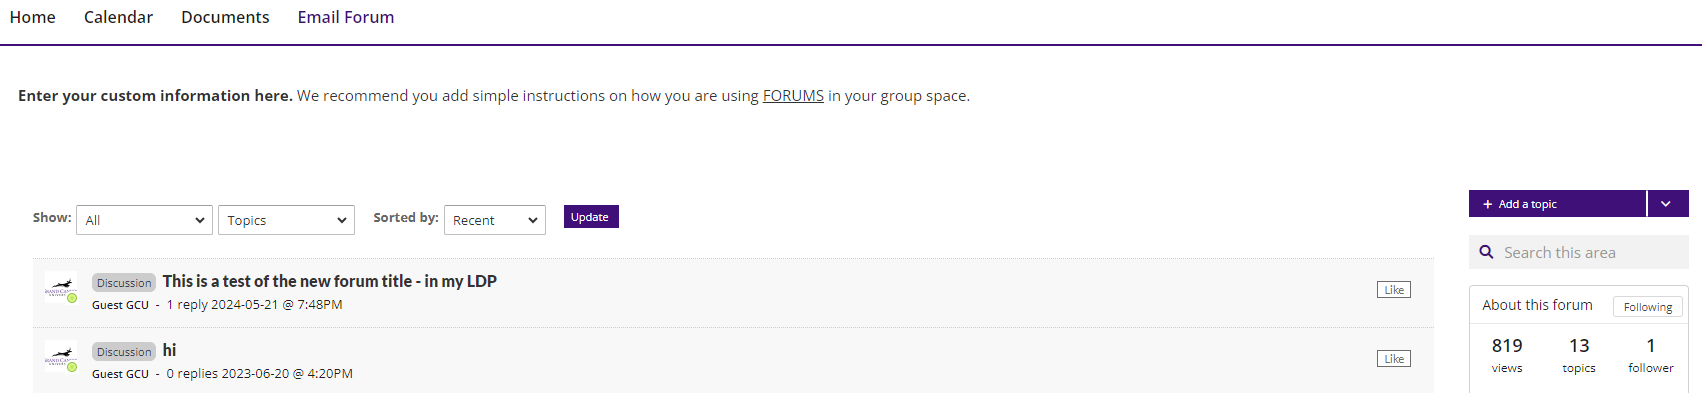Screen dimensions: 1702x393
Task: Select the Email Forum tab
Action: click(346, 17)
